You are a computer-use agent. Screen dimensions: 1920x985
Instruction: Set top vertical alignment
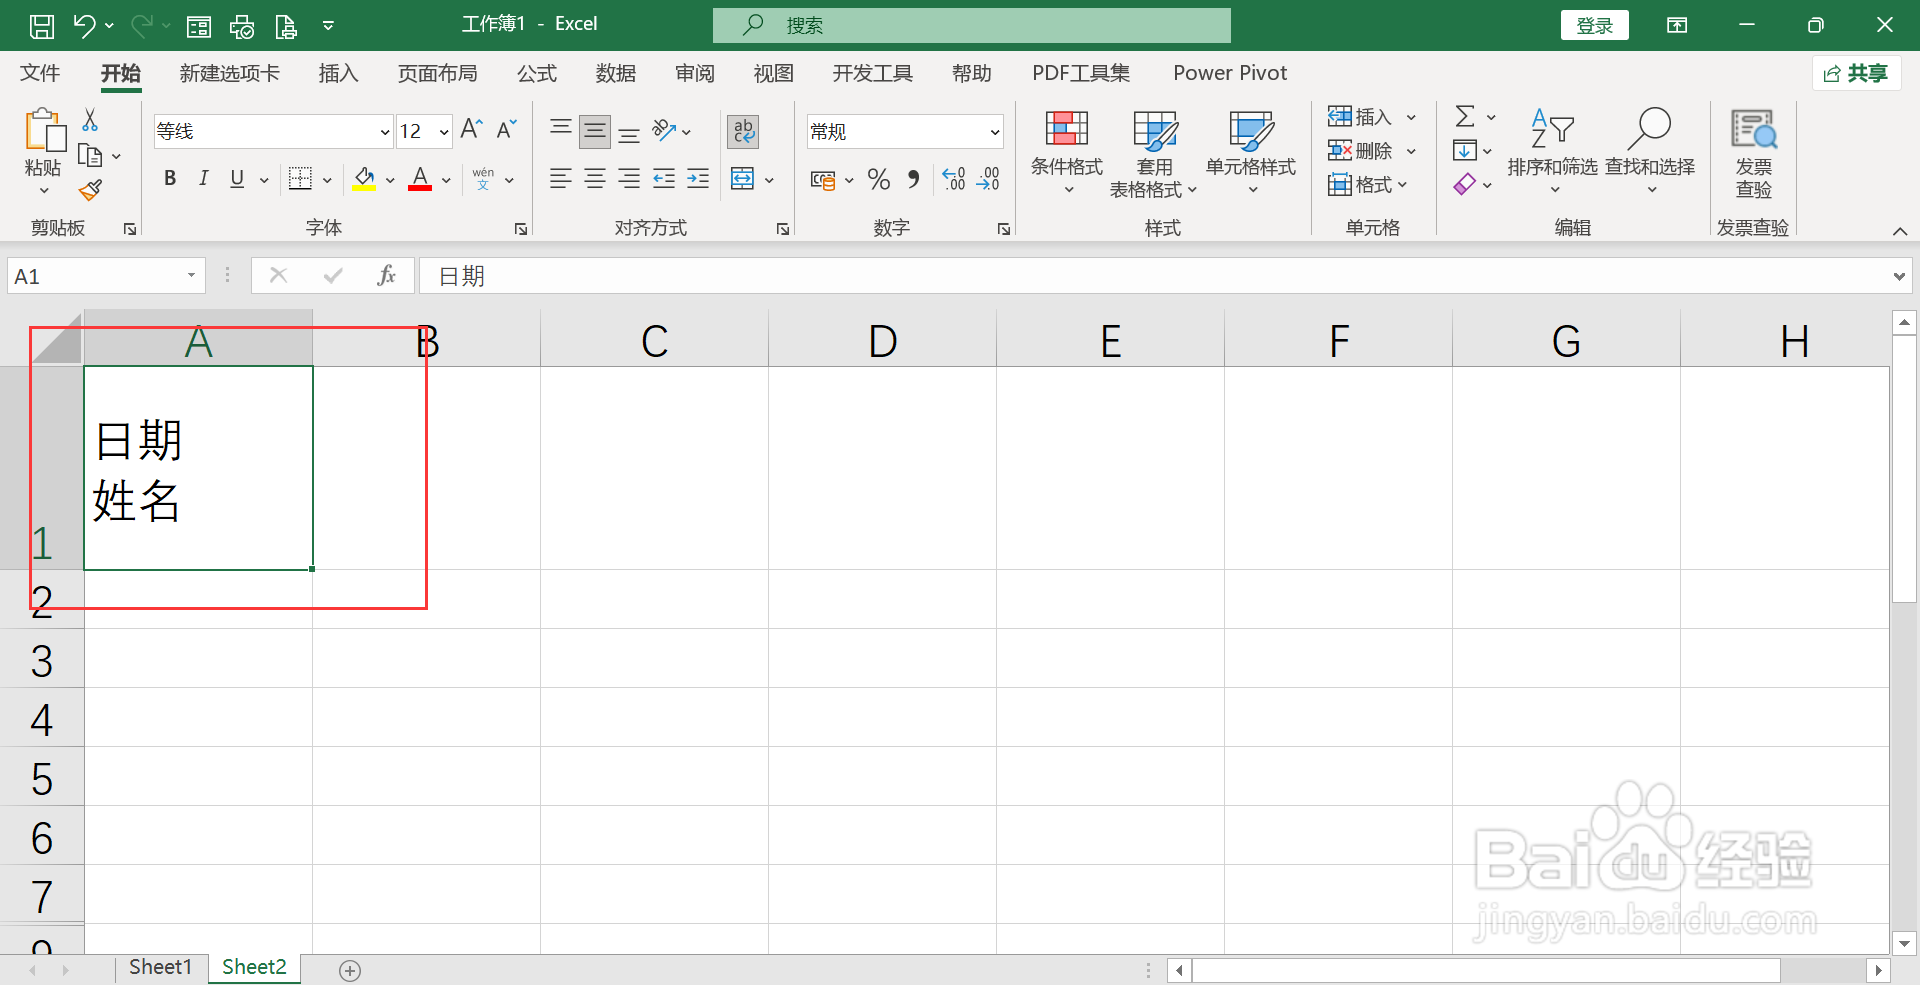point(561,130)
